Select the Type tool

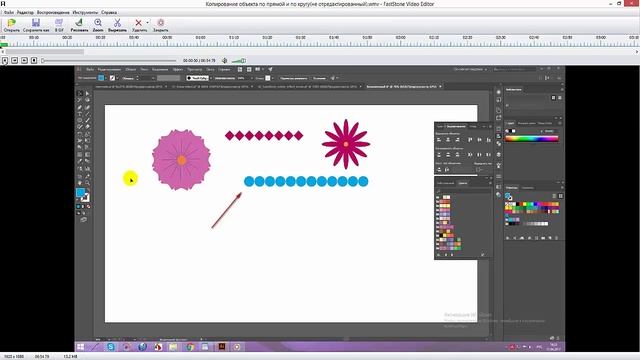tap(80, 114)
